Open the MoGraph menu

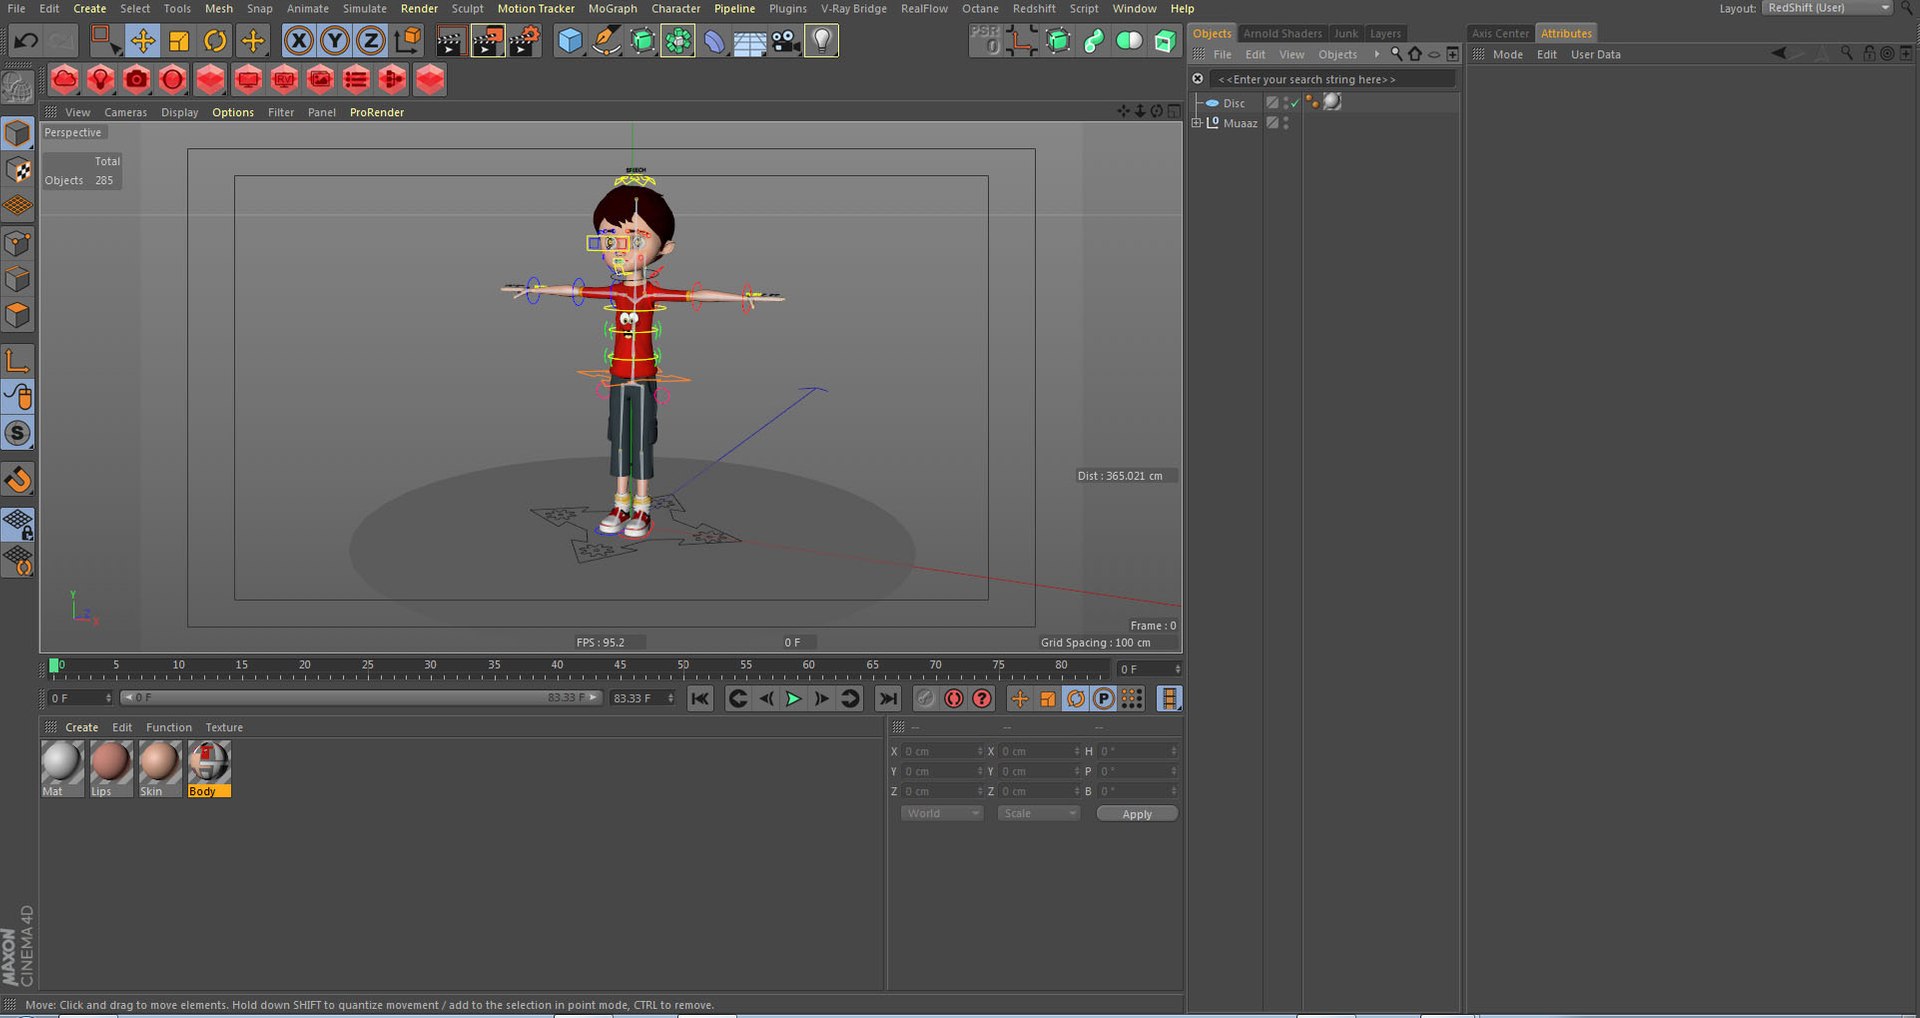tap(612, 8)
